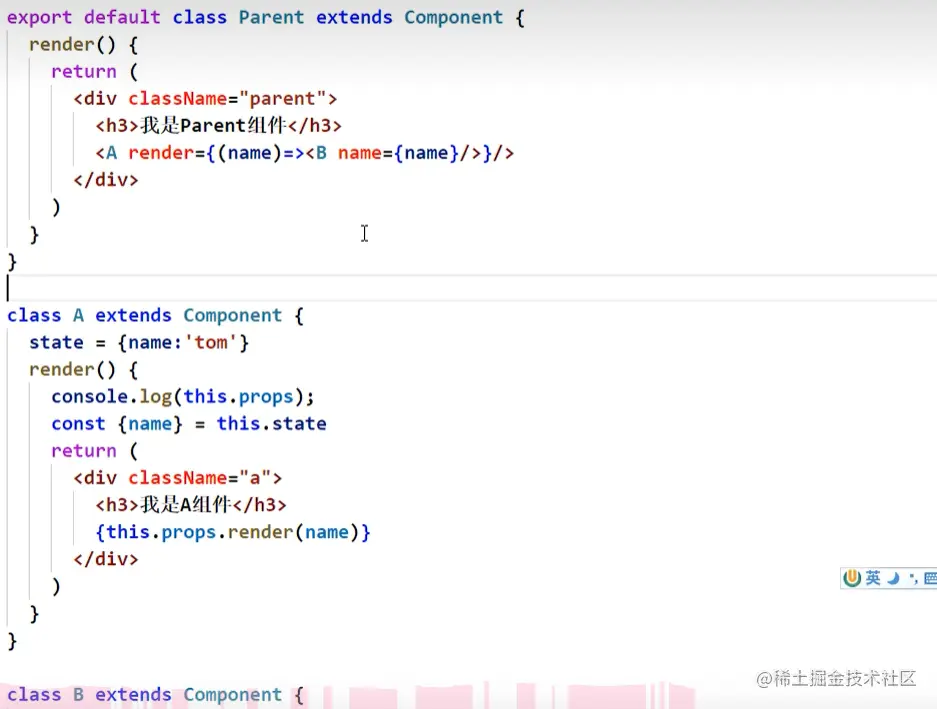Click the 'class A extends Component' line
The image size is (937, 709).
pyautogui.click(x=155, y=315)
